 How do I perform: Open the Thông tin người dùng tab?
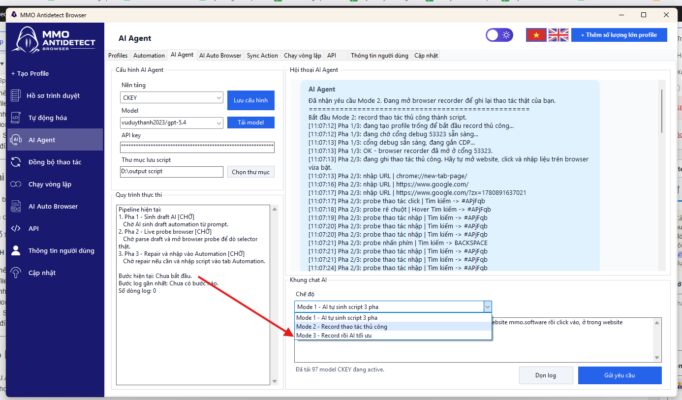click(379, 55)
